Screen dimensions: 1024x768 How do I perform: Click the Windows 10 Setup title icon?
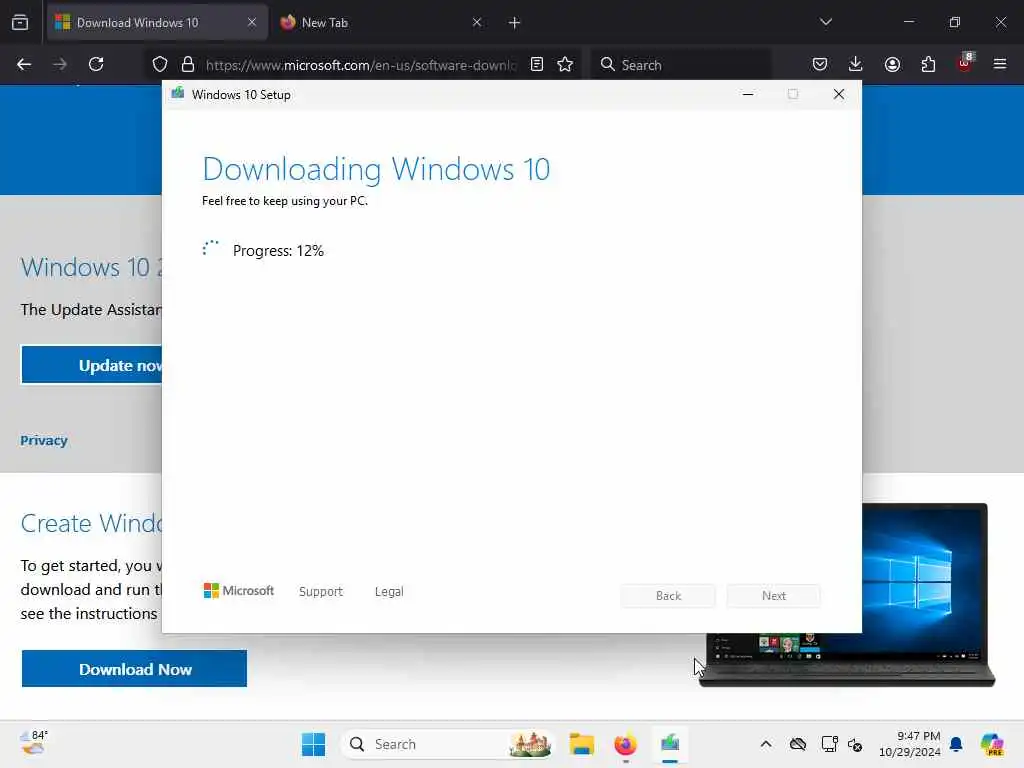pos(178,94)
